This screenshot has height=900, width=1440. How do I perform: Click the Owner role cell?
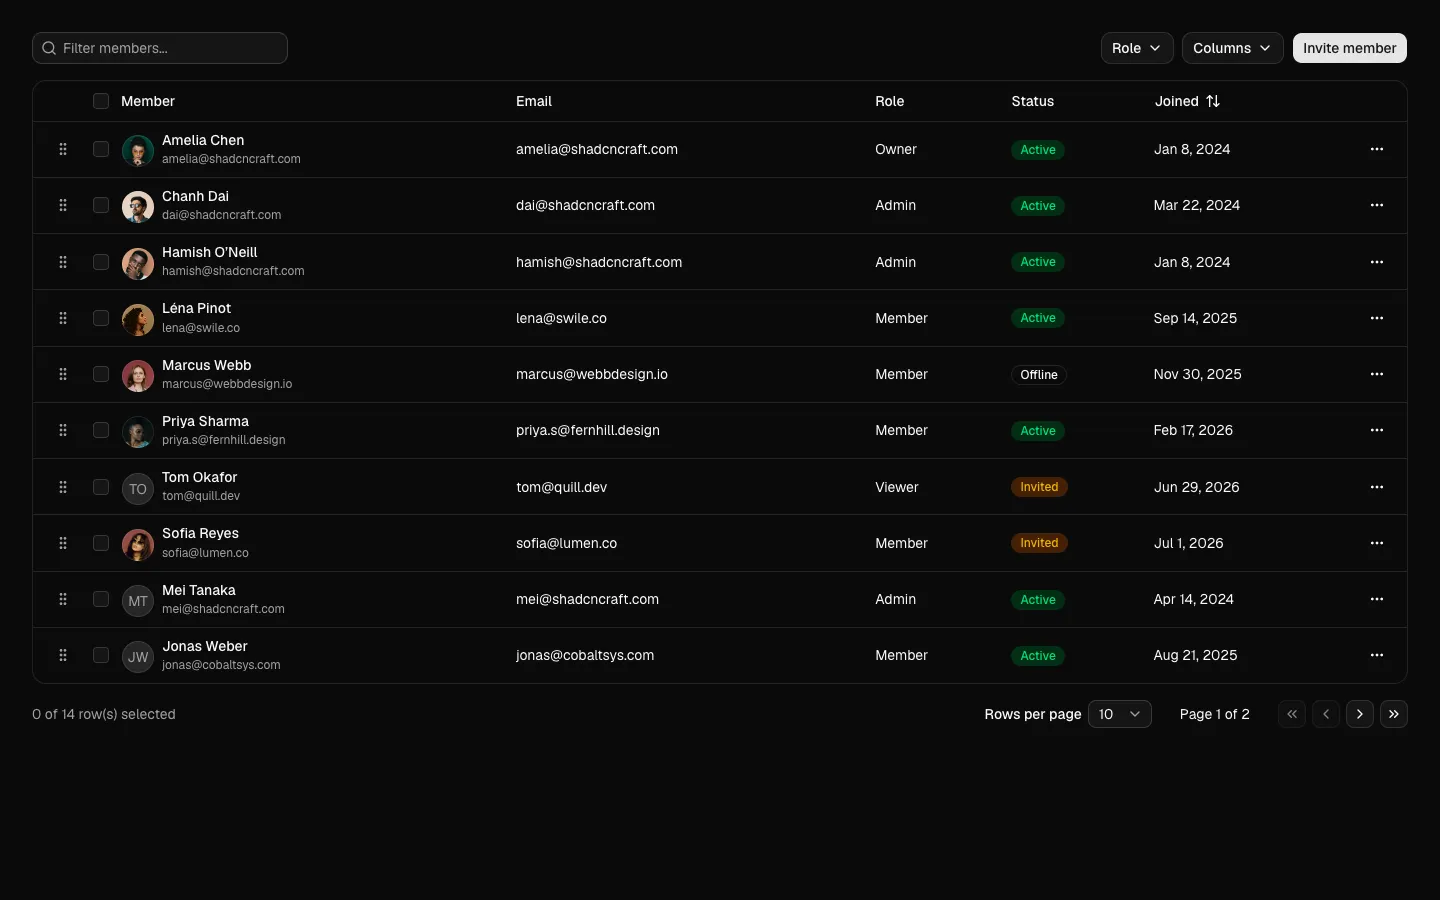[x=896, y=149]
